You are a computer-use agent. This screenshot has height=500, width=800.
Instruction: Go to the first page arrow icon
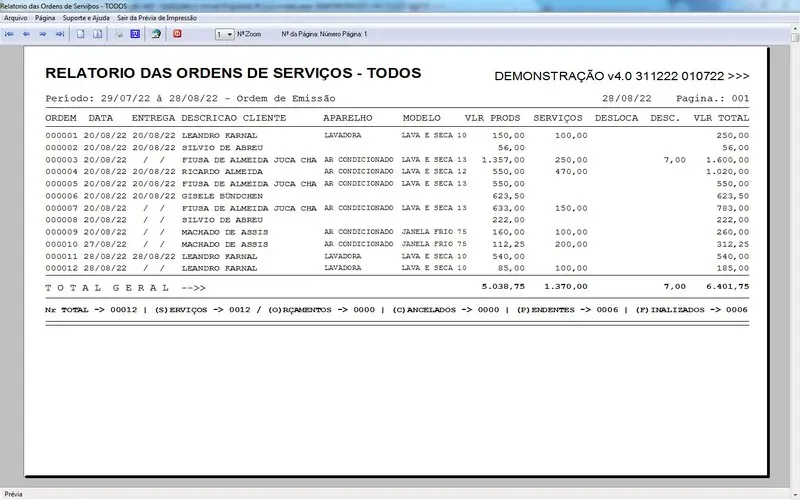coord(10,34)
